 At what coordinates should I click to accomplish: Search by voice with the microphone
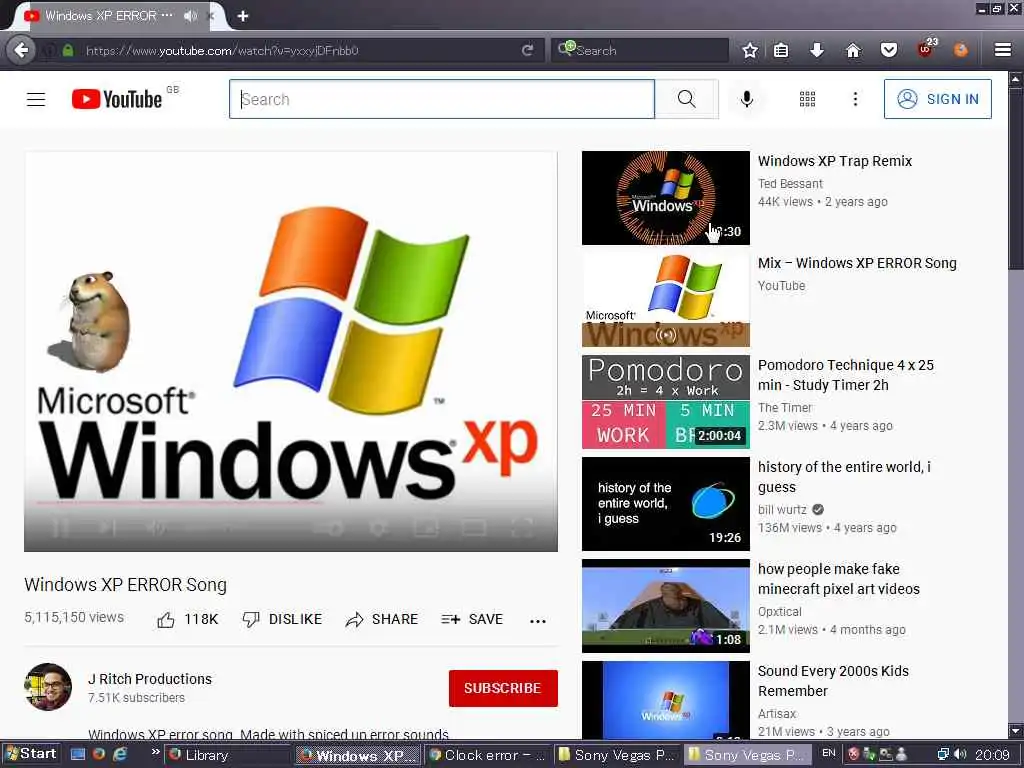pos(746,99)
